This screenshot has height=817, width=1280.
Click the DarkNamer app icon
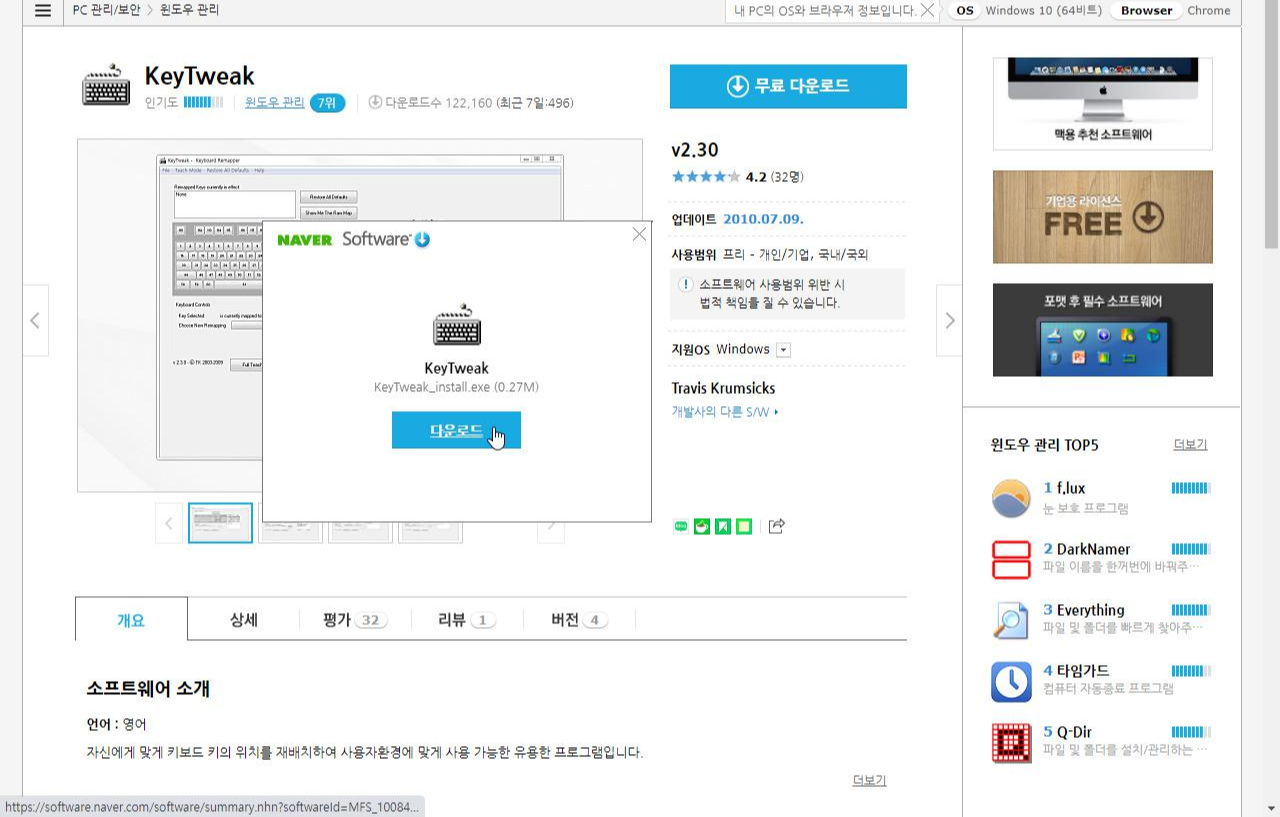1011,559
